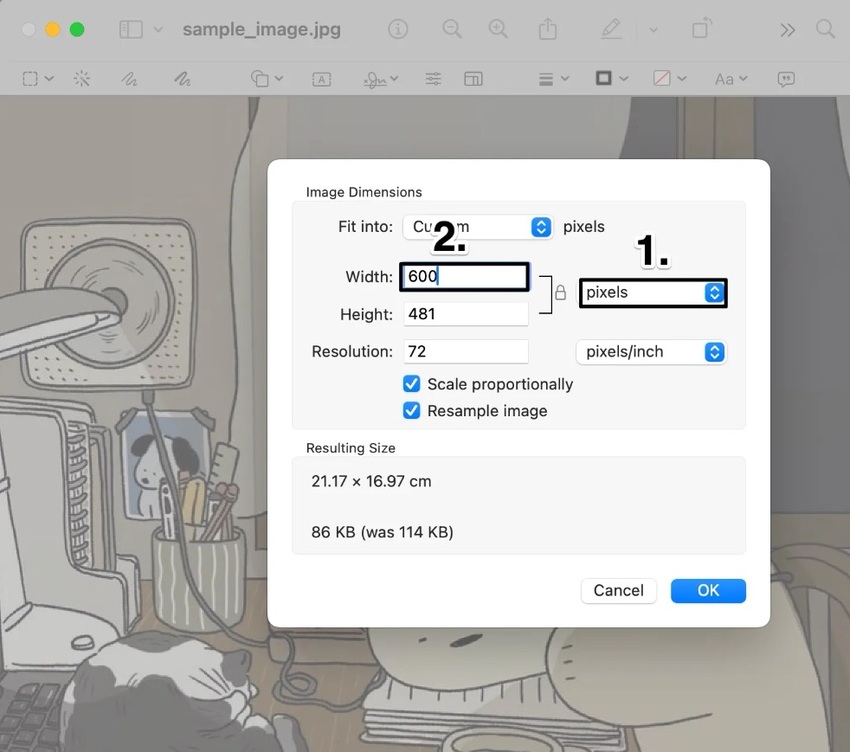Select the Draw tool

182,79
